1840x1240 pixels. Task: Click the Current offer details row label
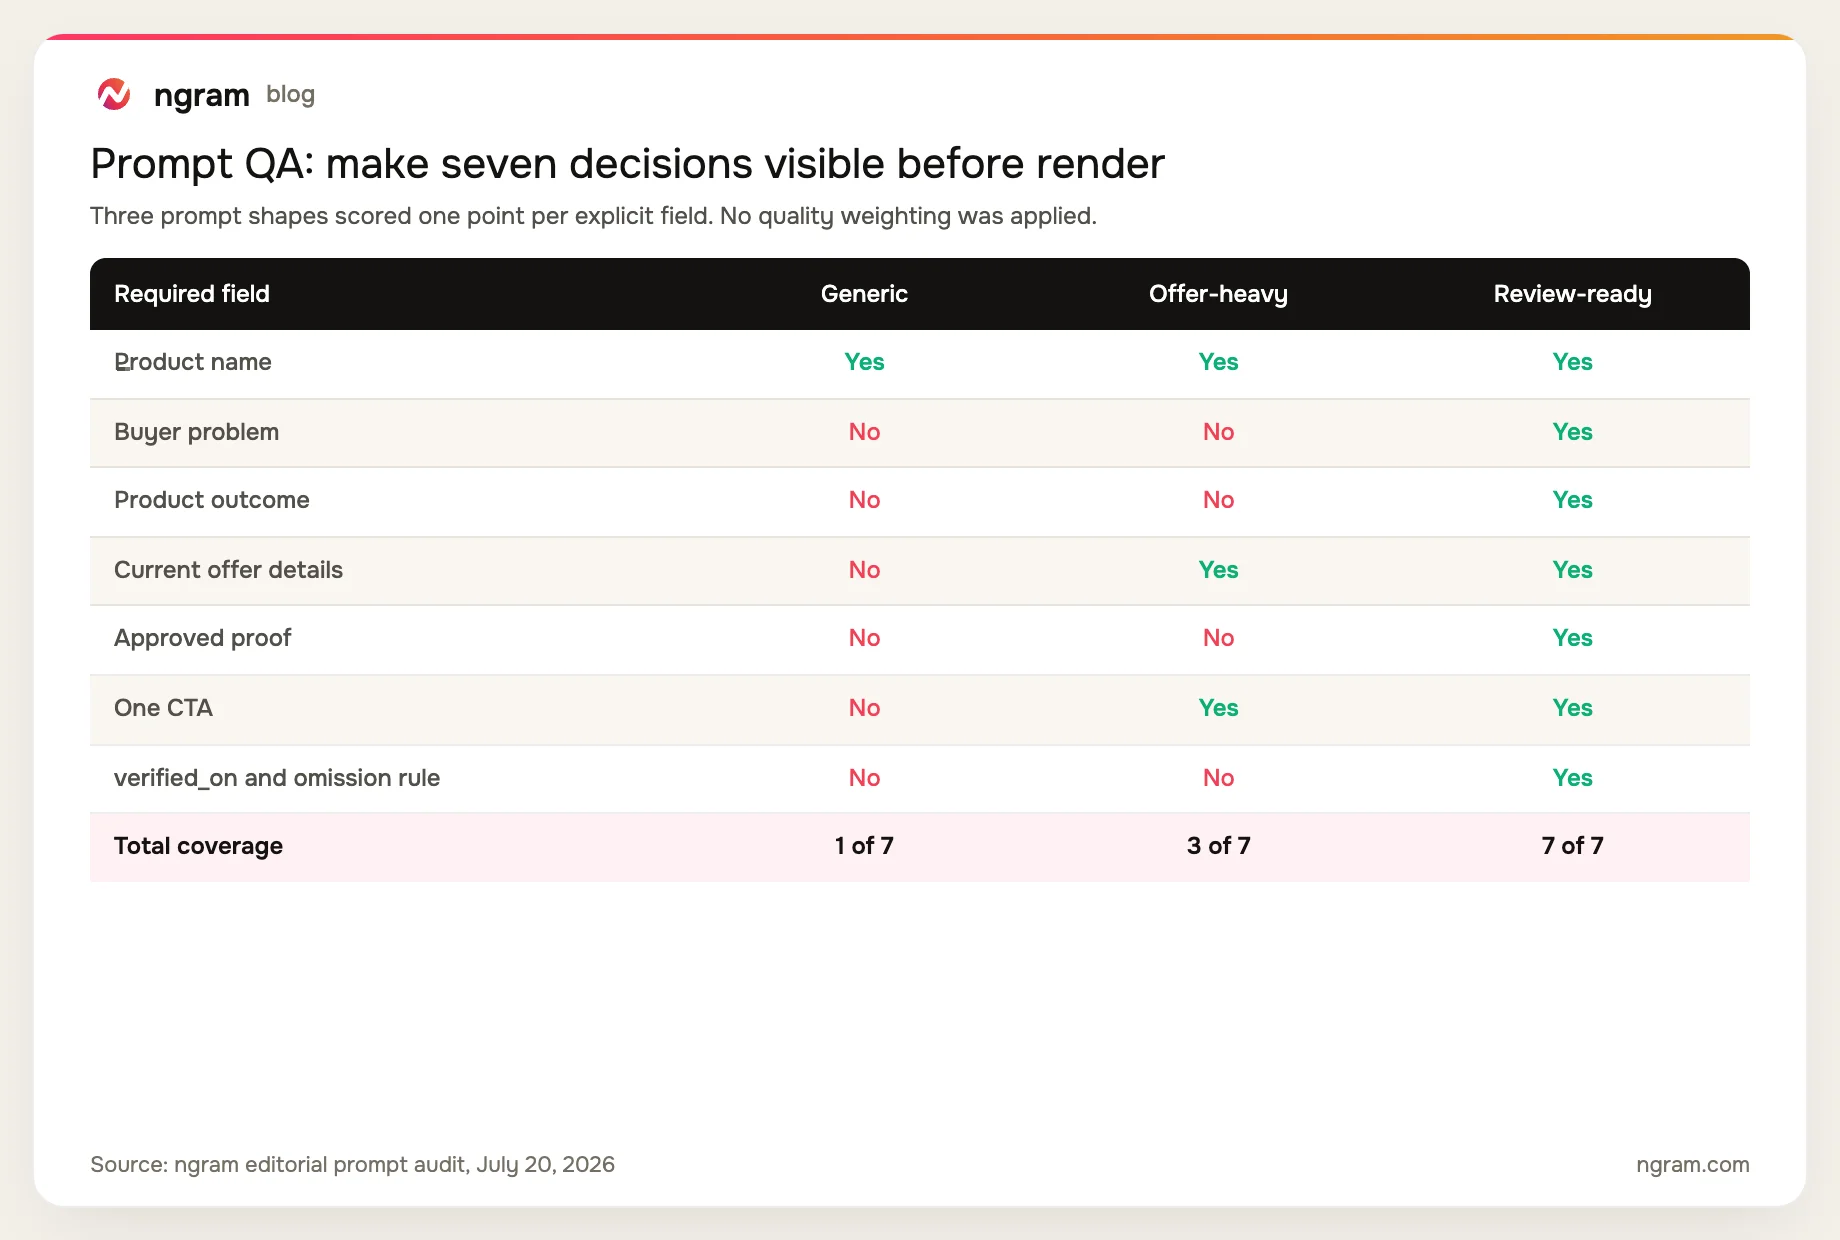[228, 570]
